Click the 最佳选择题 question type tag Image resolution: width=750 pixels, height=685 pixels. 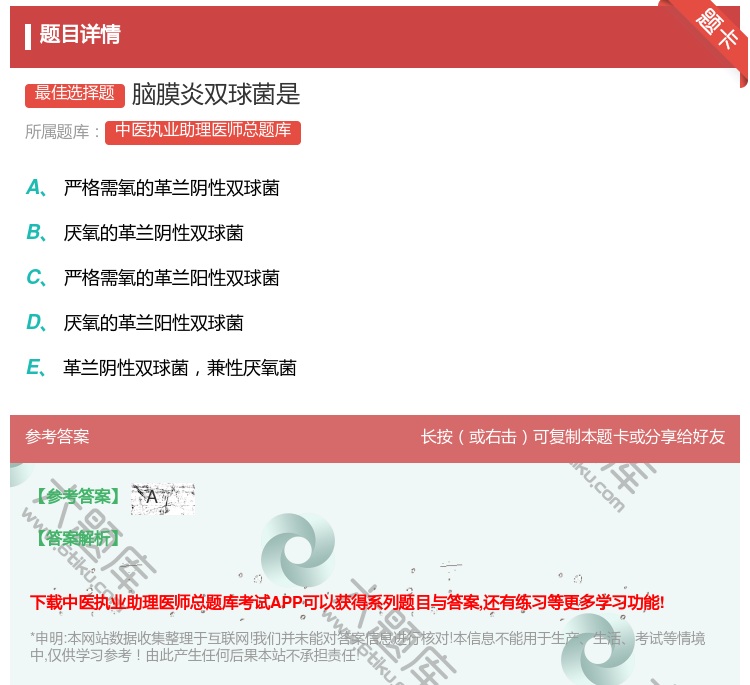coord(75,94)
